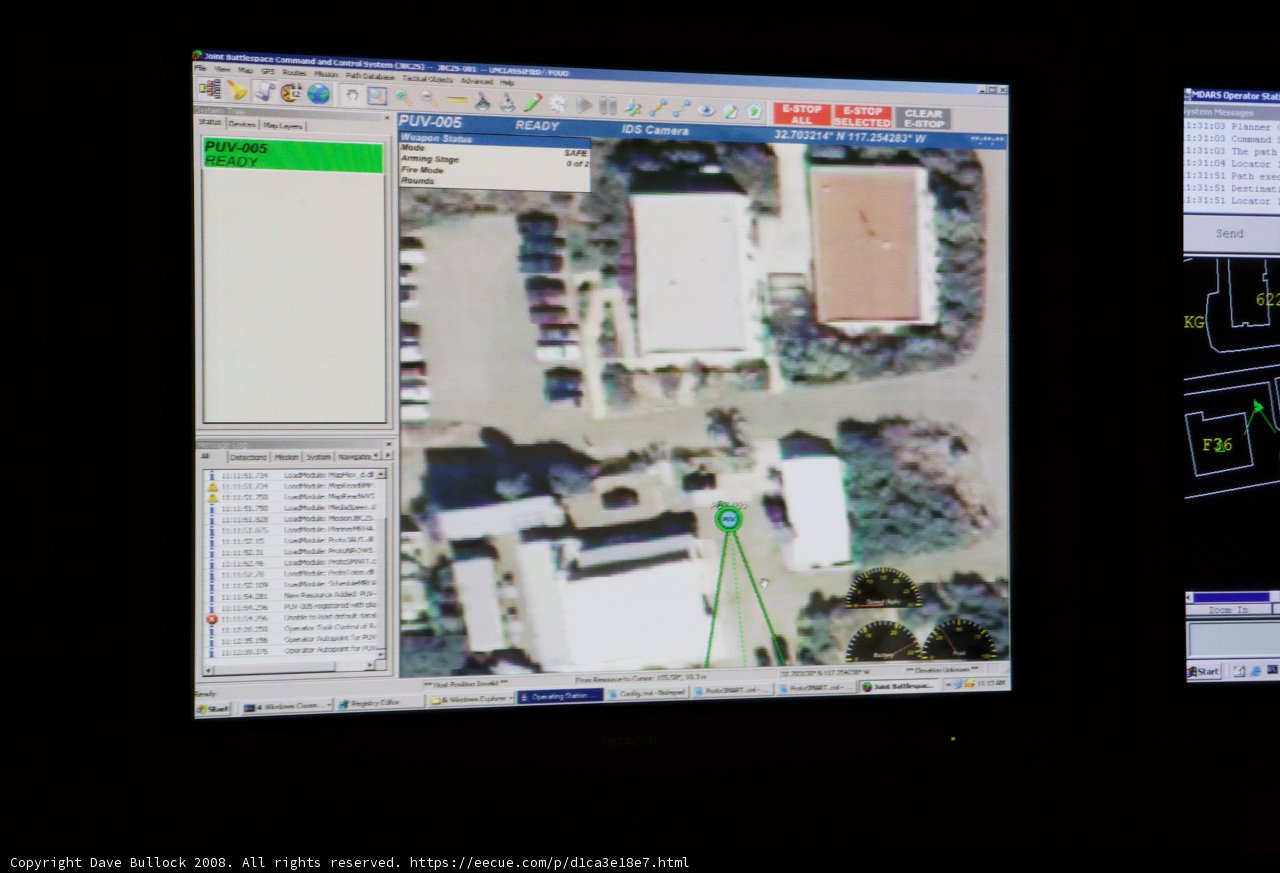This screenshot has height=873, width=1280.
Task: Select the All tab in log panel
Action: click(205, 456)
